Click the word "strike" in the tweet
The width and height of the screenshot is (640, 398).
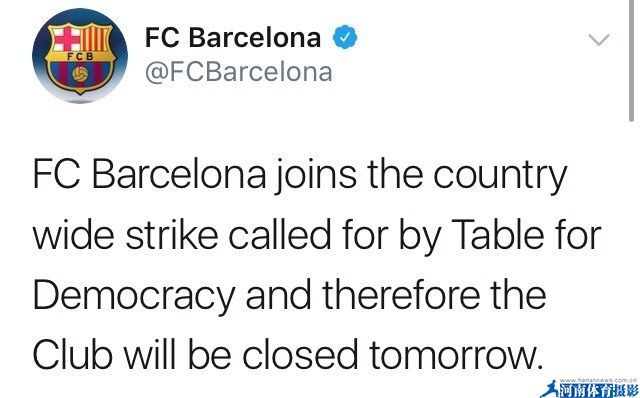(x=172, y=236)
